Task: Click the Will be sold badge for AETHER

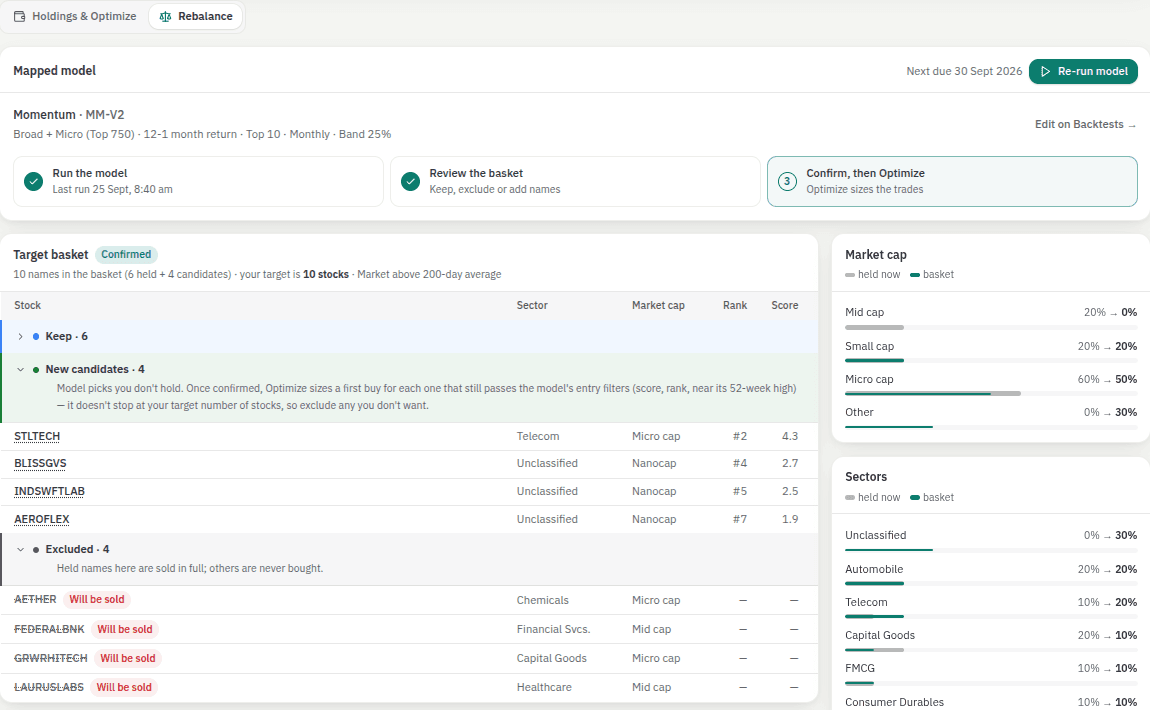Action: (x=97, y=599)
